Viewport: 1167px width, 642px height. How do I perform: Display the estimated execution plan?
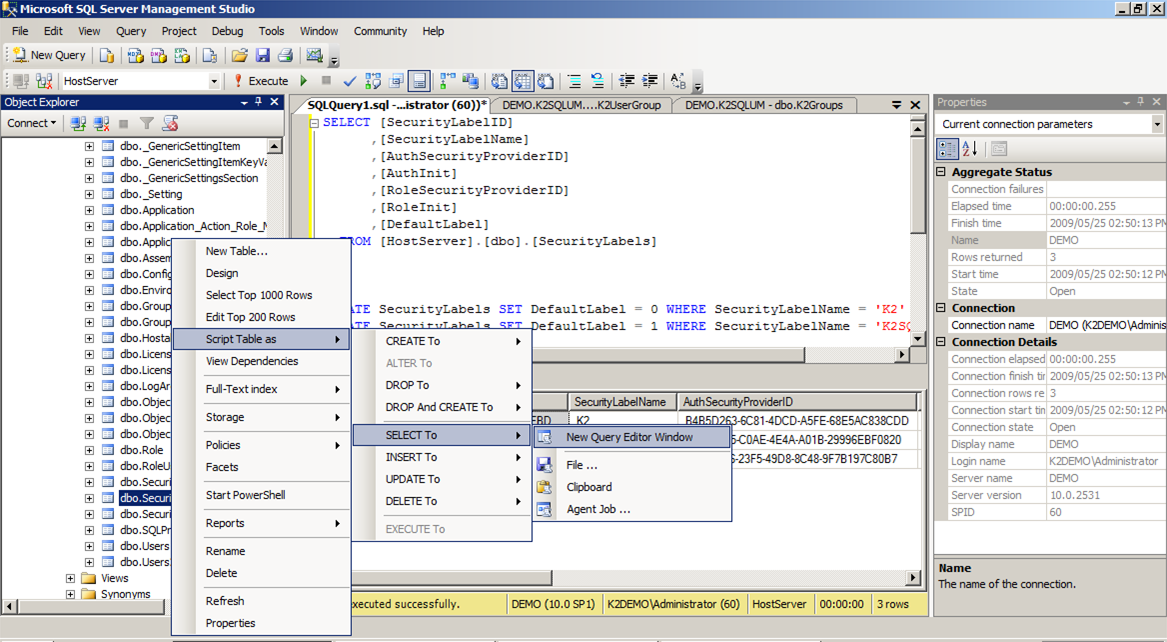[x=373, y=80]
